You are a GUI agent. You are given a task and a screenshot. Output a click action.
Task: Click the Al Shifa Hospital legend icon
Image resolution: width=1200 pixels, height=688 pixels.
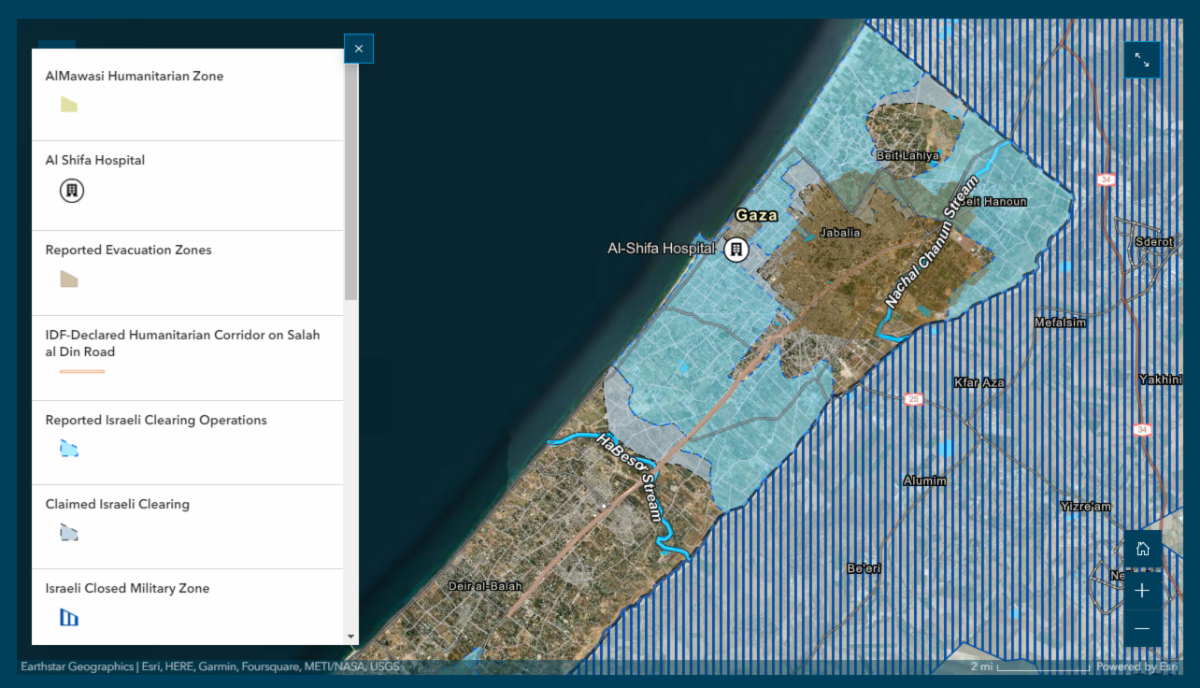click(71, 189)
